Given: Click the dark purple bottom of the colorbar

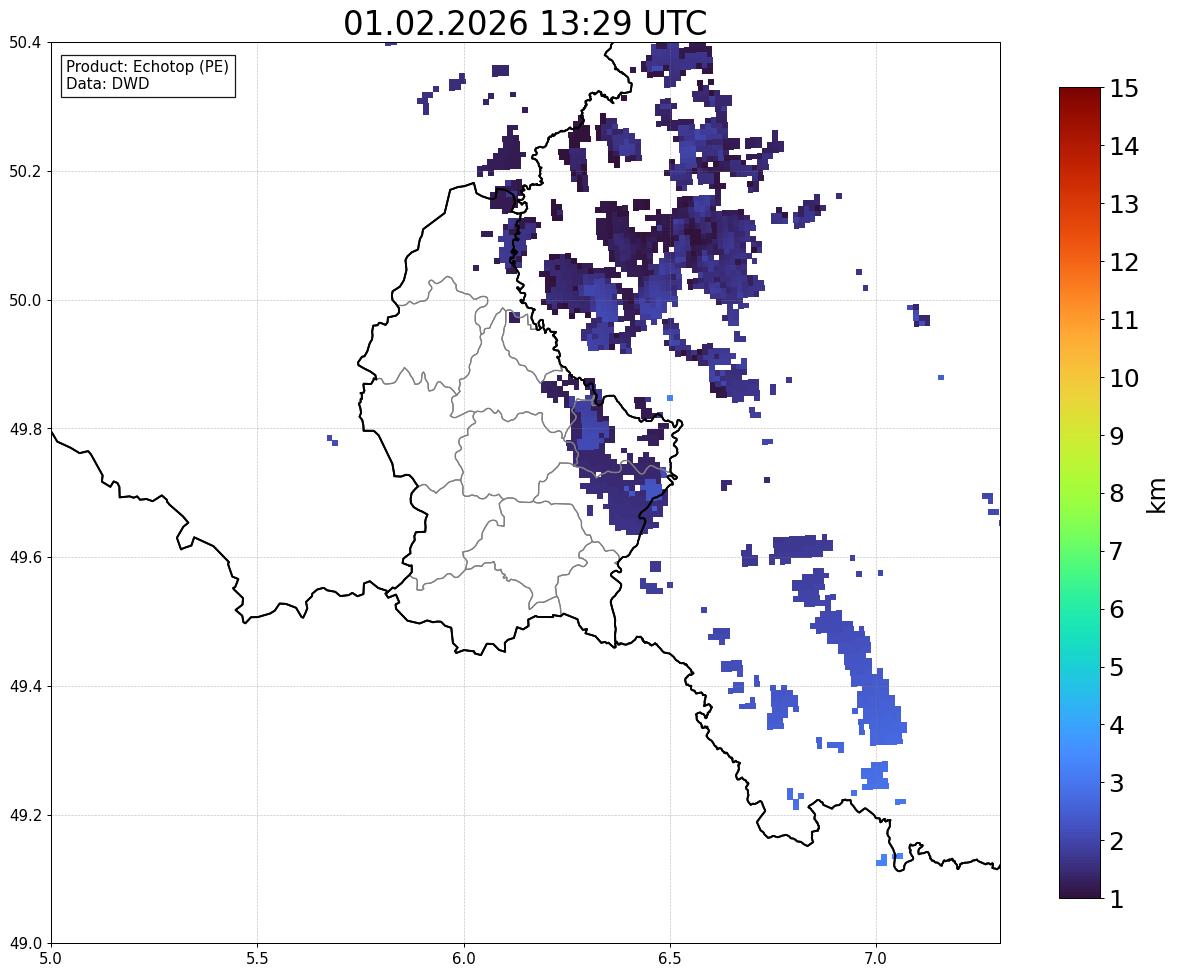Looking at the screenshot, I should [x=1080, y=891].
